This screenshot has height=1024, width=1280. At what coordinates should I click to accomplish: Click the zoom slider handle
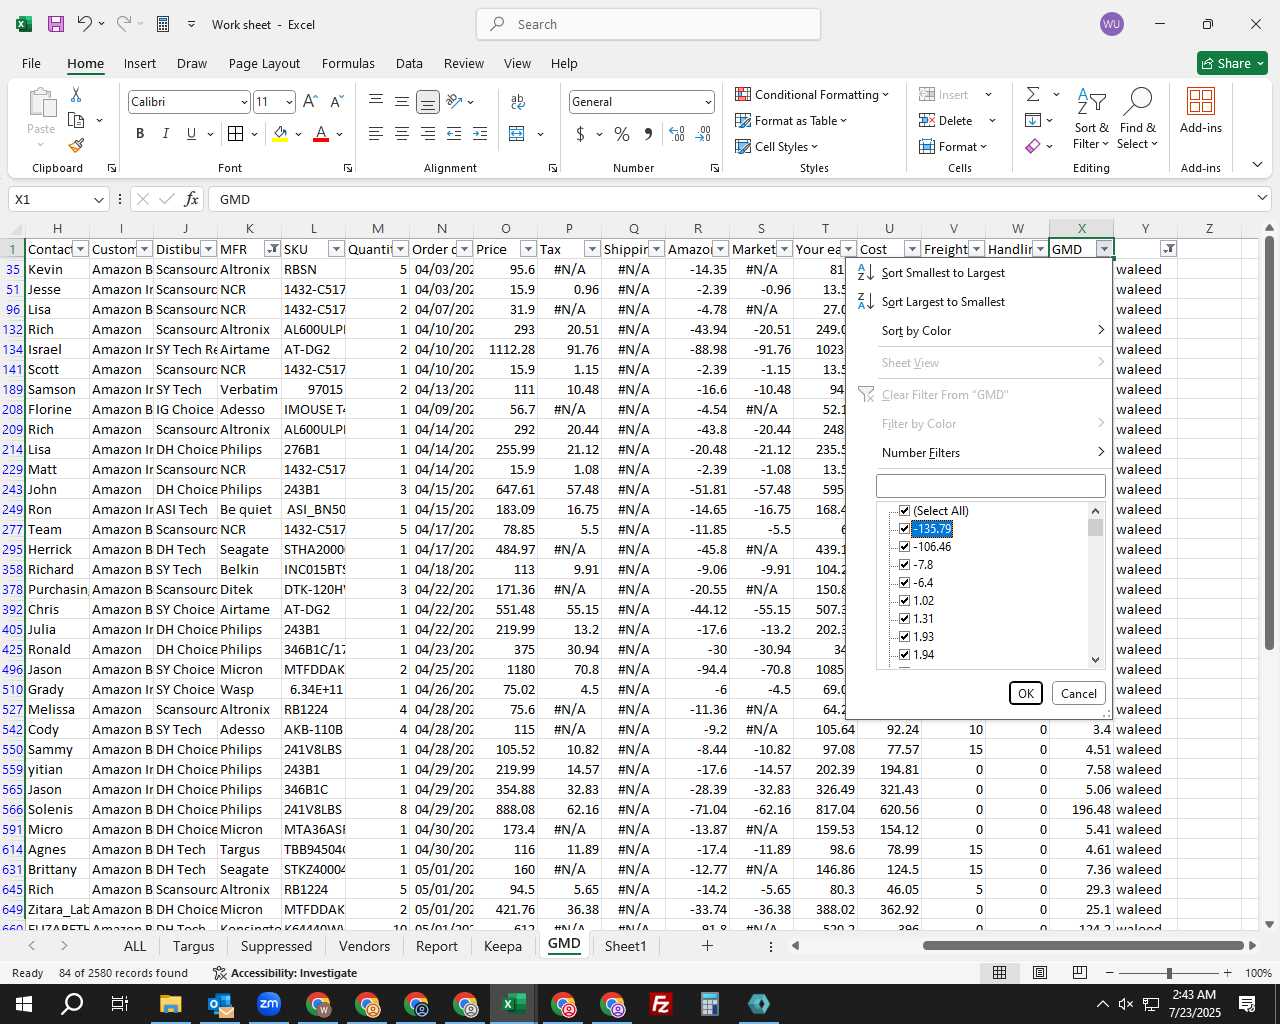[x=1169, y=973]
